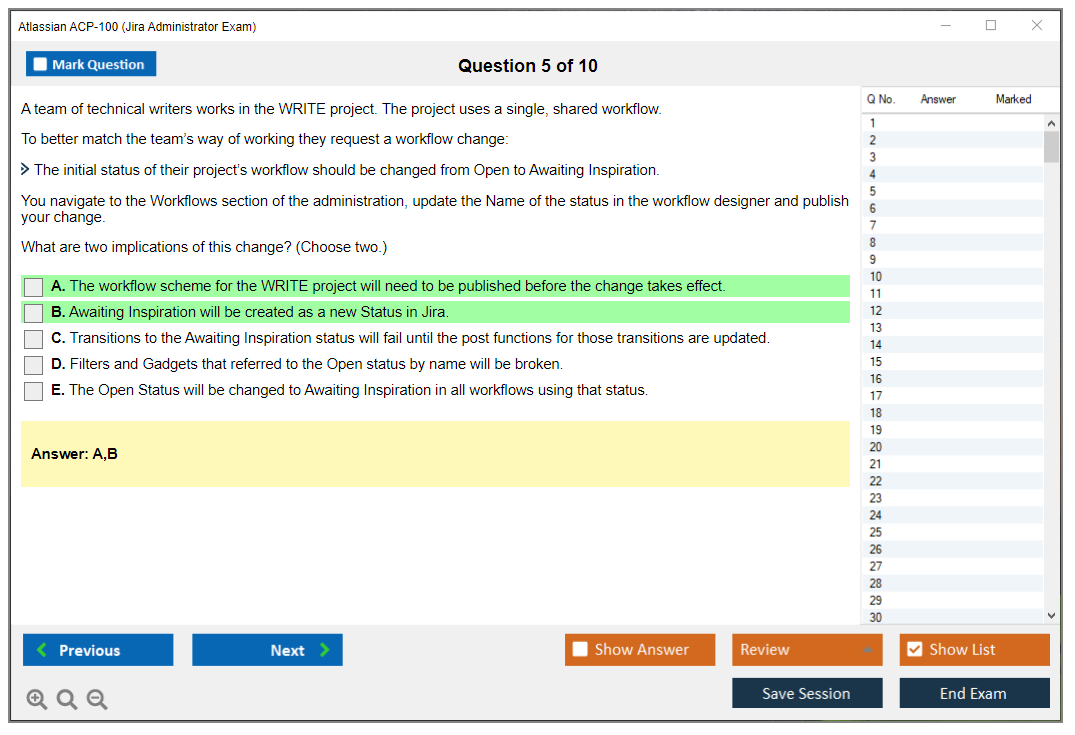The image size is (1075, 735).
Task: Click the reset zoom magnifier icon
Action: (x=67, y=699)
